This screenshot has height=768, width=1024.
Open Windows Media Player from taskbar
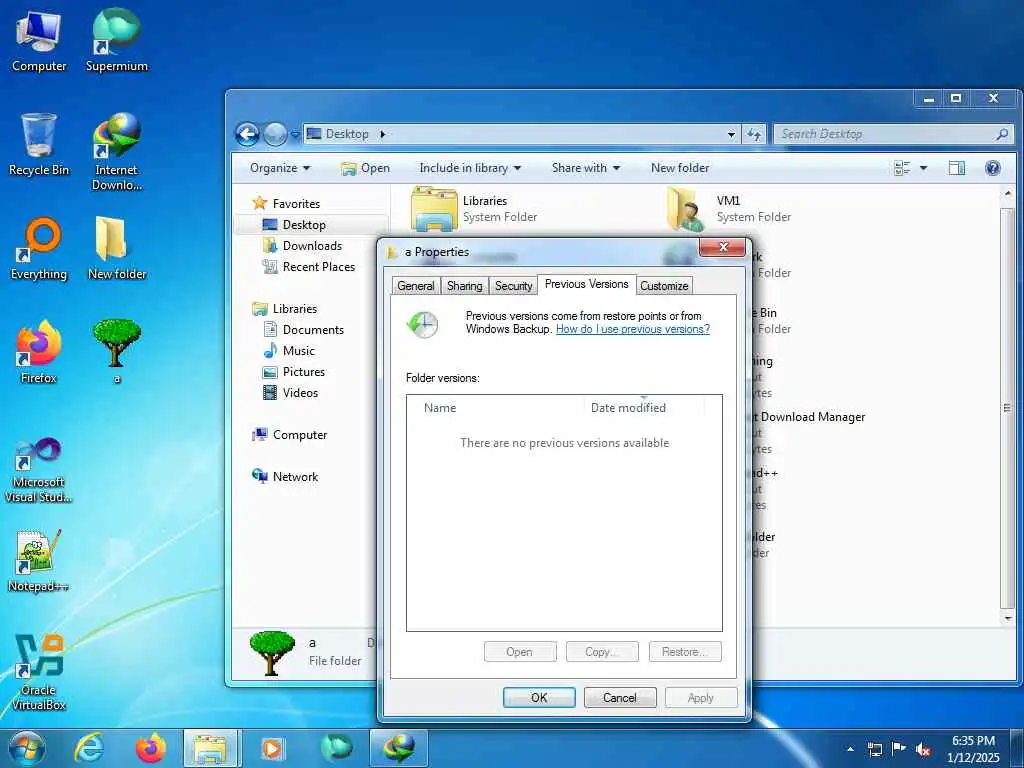pyautogui.click(x=274, y=748)
